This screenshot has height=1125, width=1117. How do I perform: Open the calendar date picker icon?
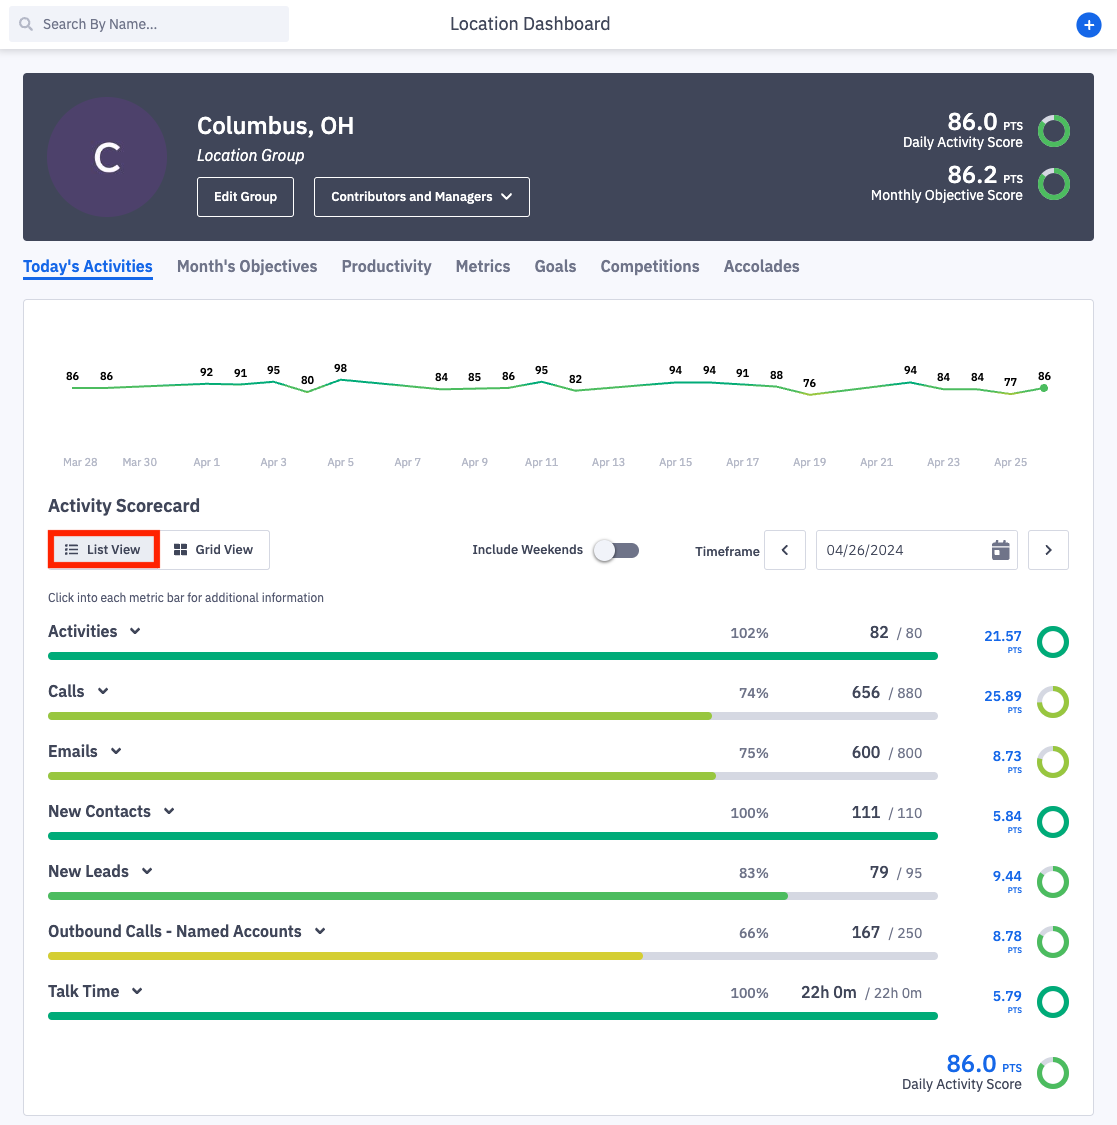point(1000,550)
